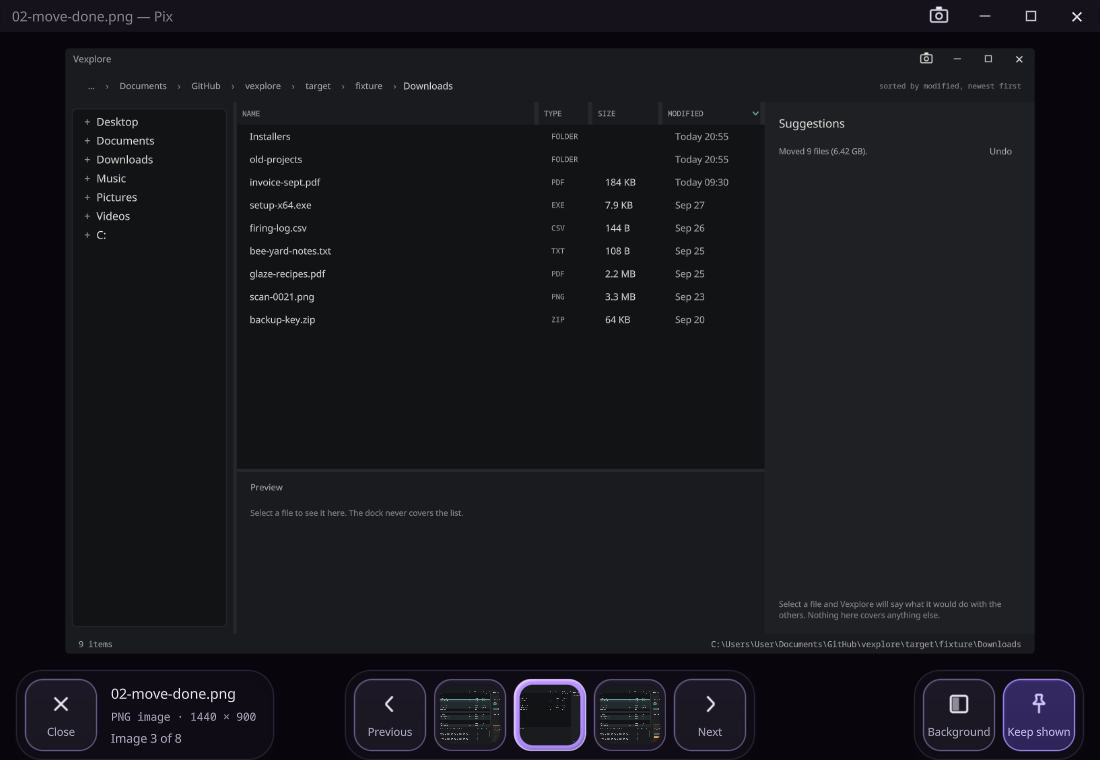Expand the C: drive's plus icon
The height and width of the screenshot is (760, 1100).
pyautogui.click(x=87, y=235)
